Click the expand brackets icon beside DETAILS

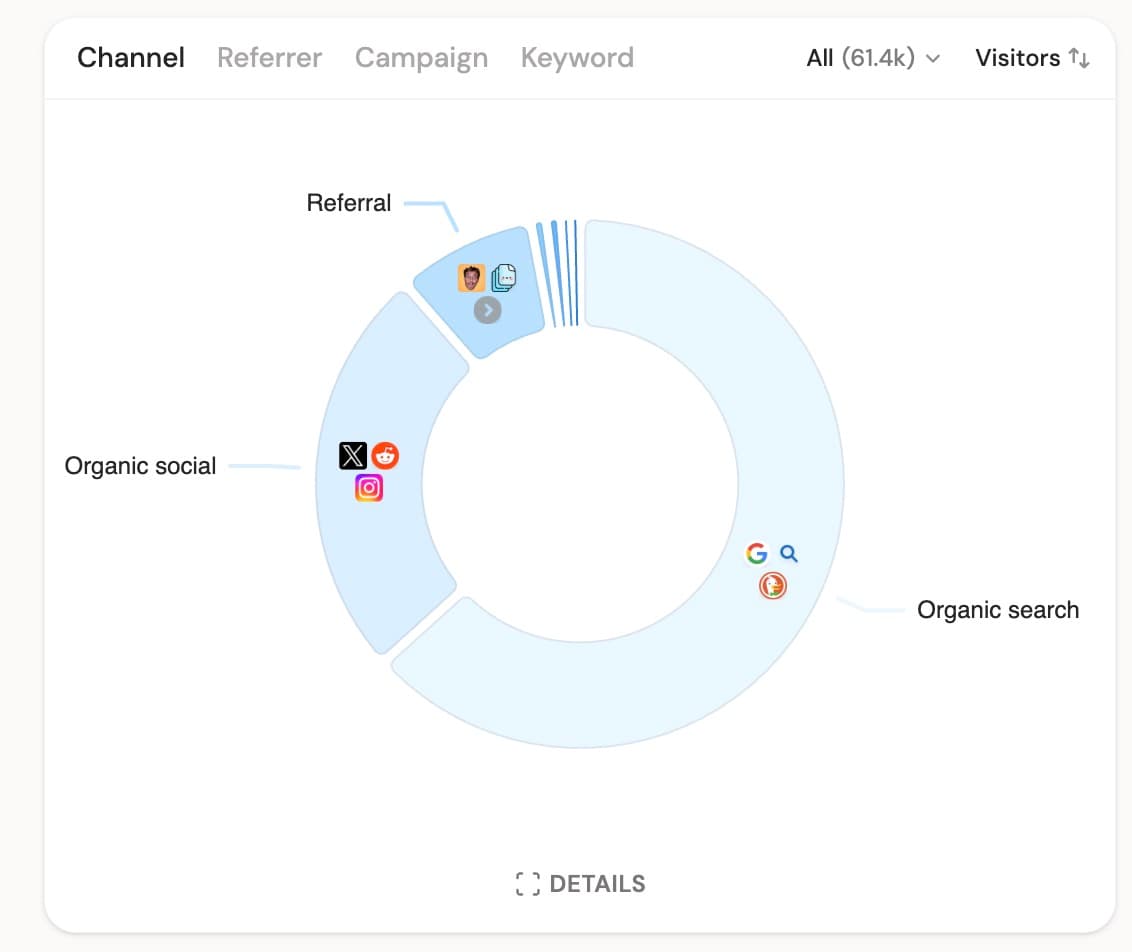528,883
